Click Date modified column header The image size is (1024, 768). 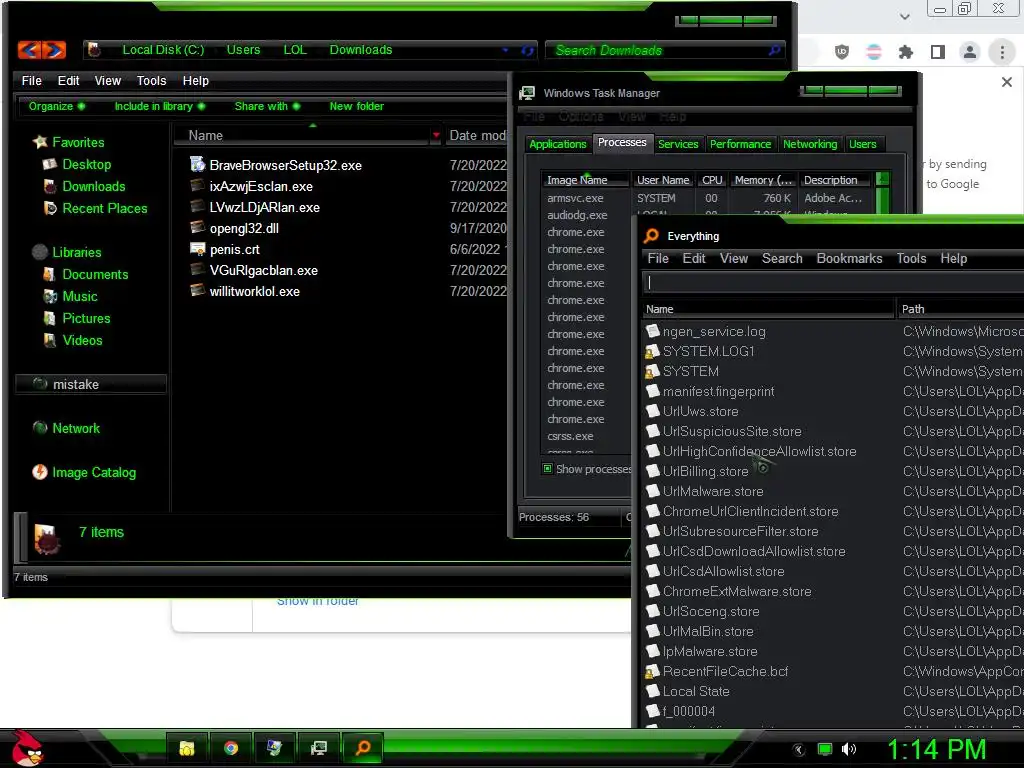tap(477, 135)
